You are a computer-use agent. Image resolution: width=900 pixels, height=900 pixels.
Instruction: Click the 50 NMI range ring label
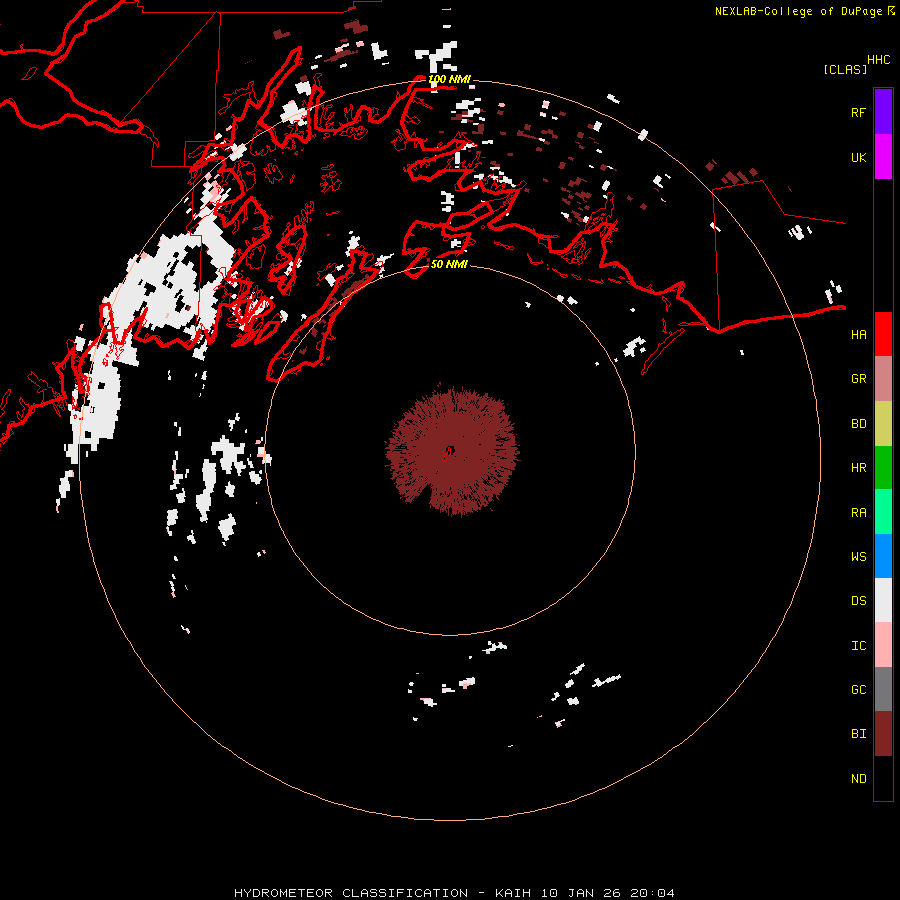pyautogui.click(x=449, y=264)
